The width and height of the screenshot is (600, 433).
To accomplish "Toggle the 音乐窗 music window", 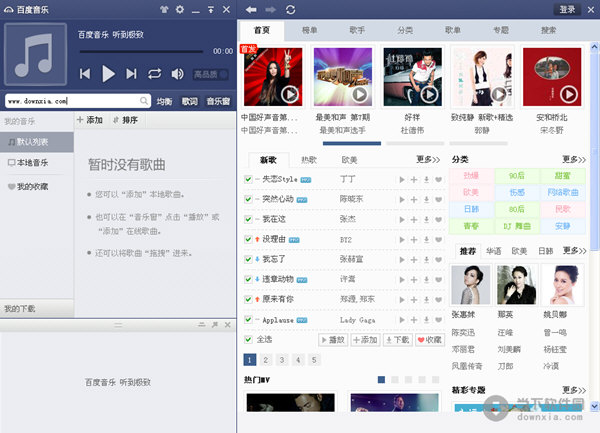I will pyautogui.click(x=218, y=101).
